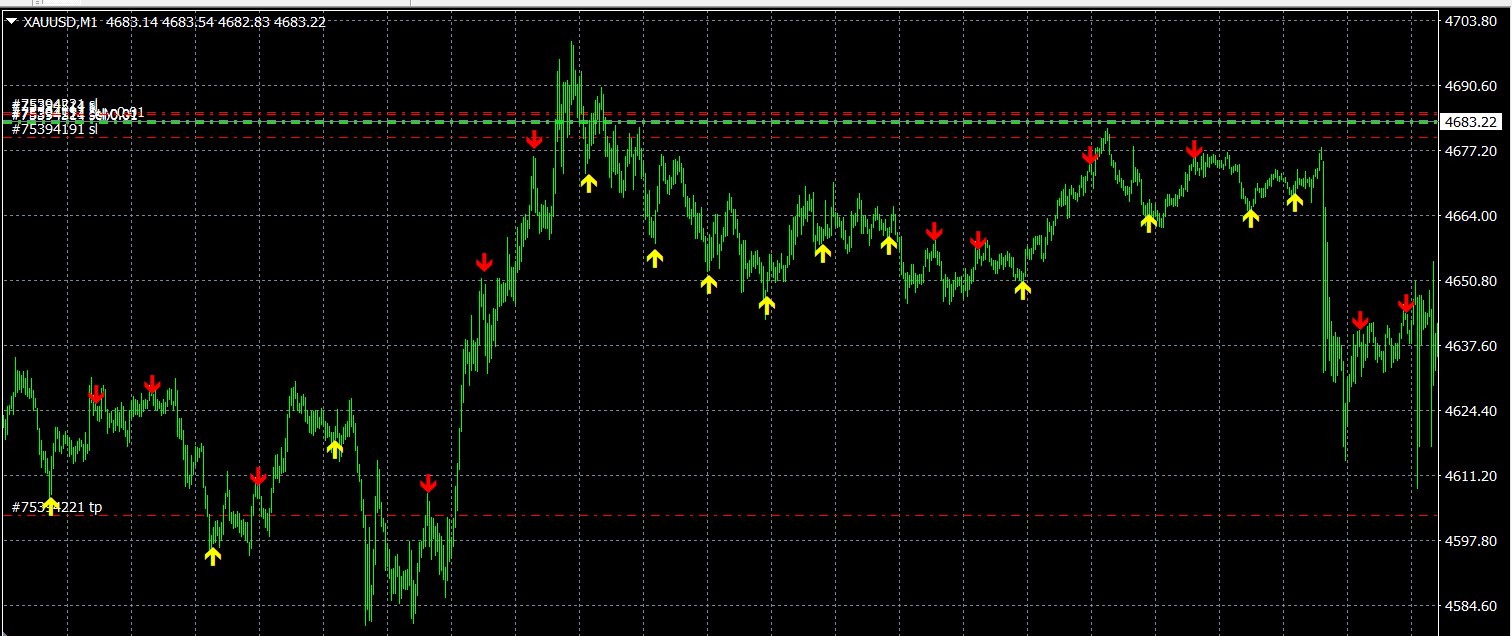
Task: Click the rightmost yellow up signal arrow
Action: pyautogui.click(x=1295, y=202)
